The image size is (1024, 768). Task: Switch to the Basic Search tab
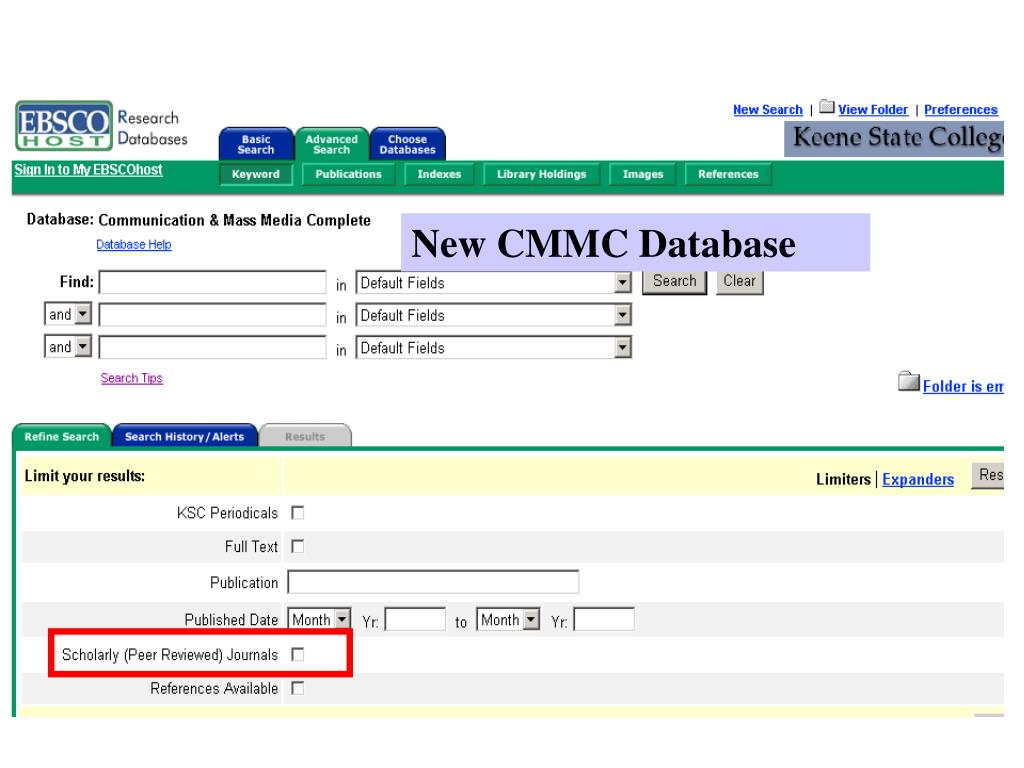click(x=256, y=144)
